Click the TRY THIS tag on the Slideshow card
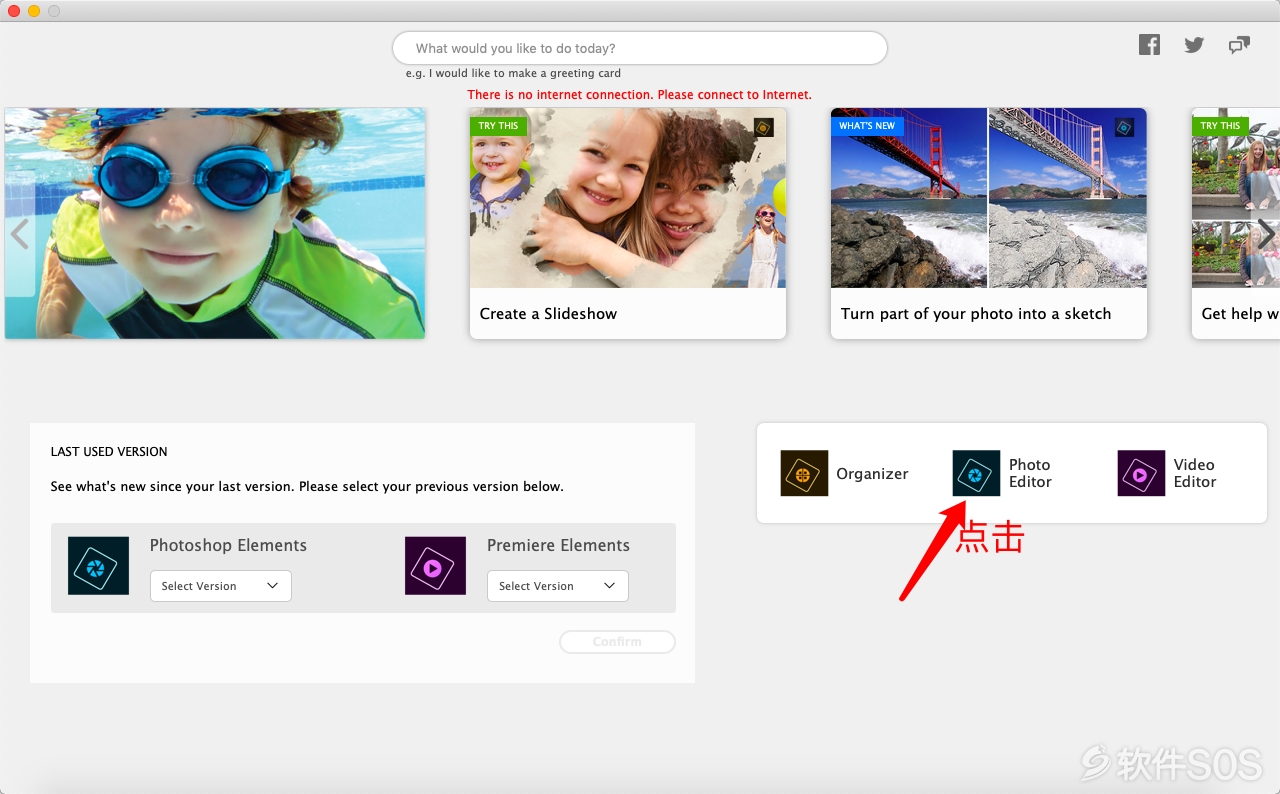Screen dimensions: 1280x794 [498, 126]
